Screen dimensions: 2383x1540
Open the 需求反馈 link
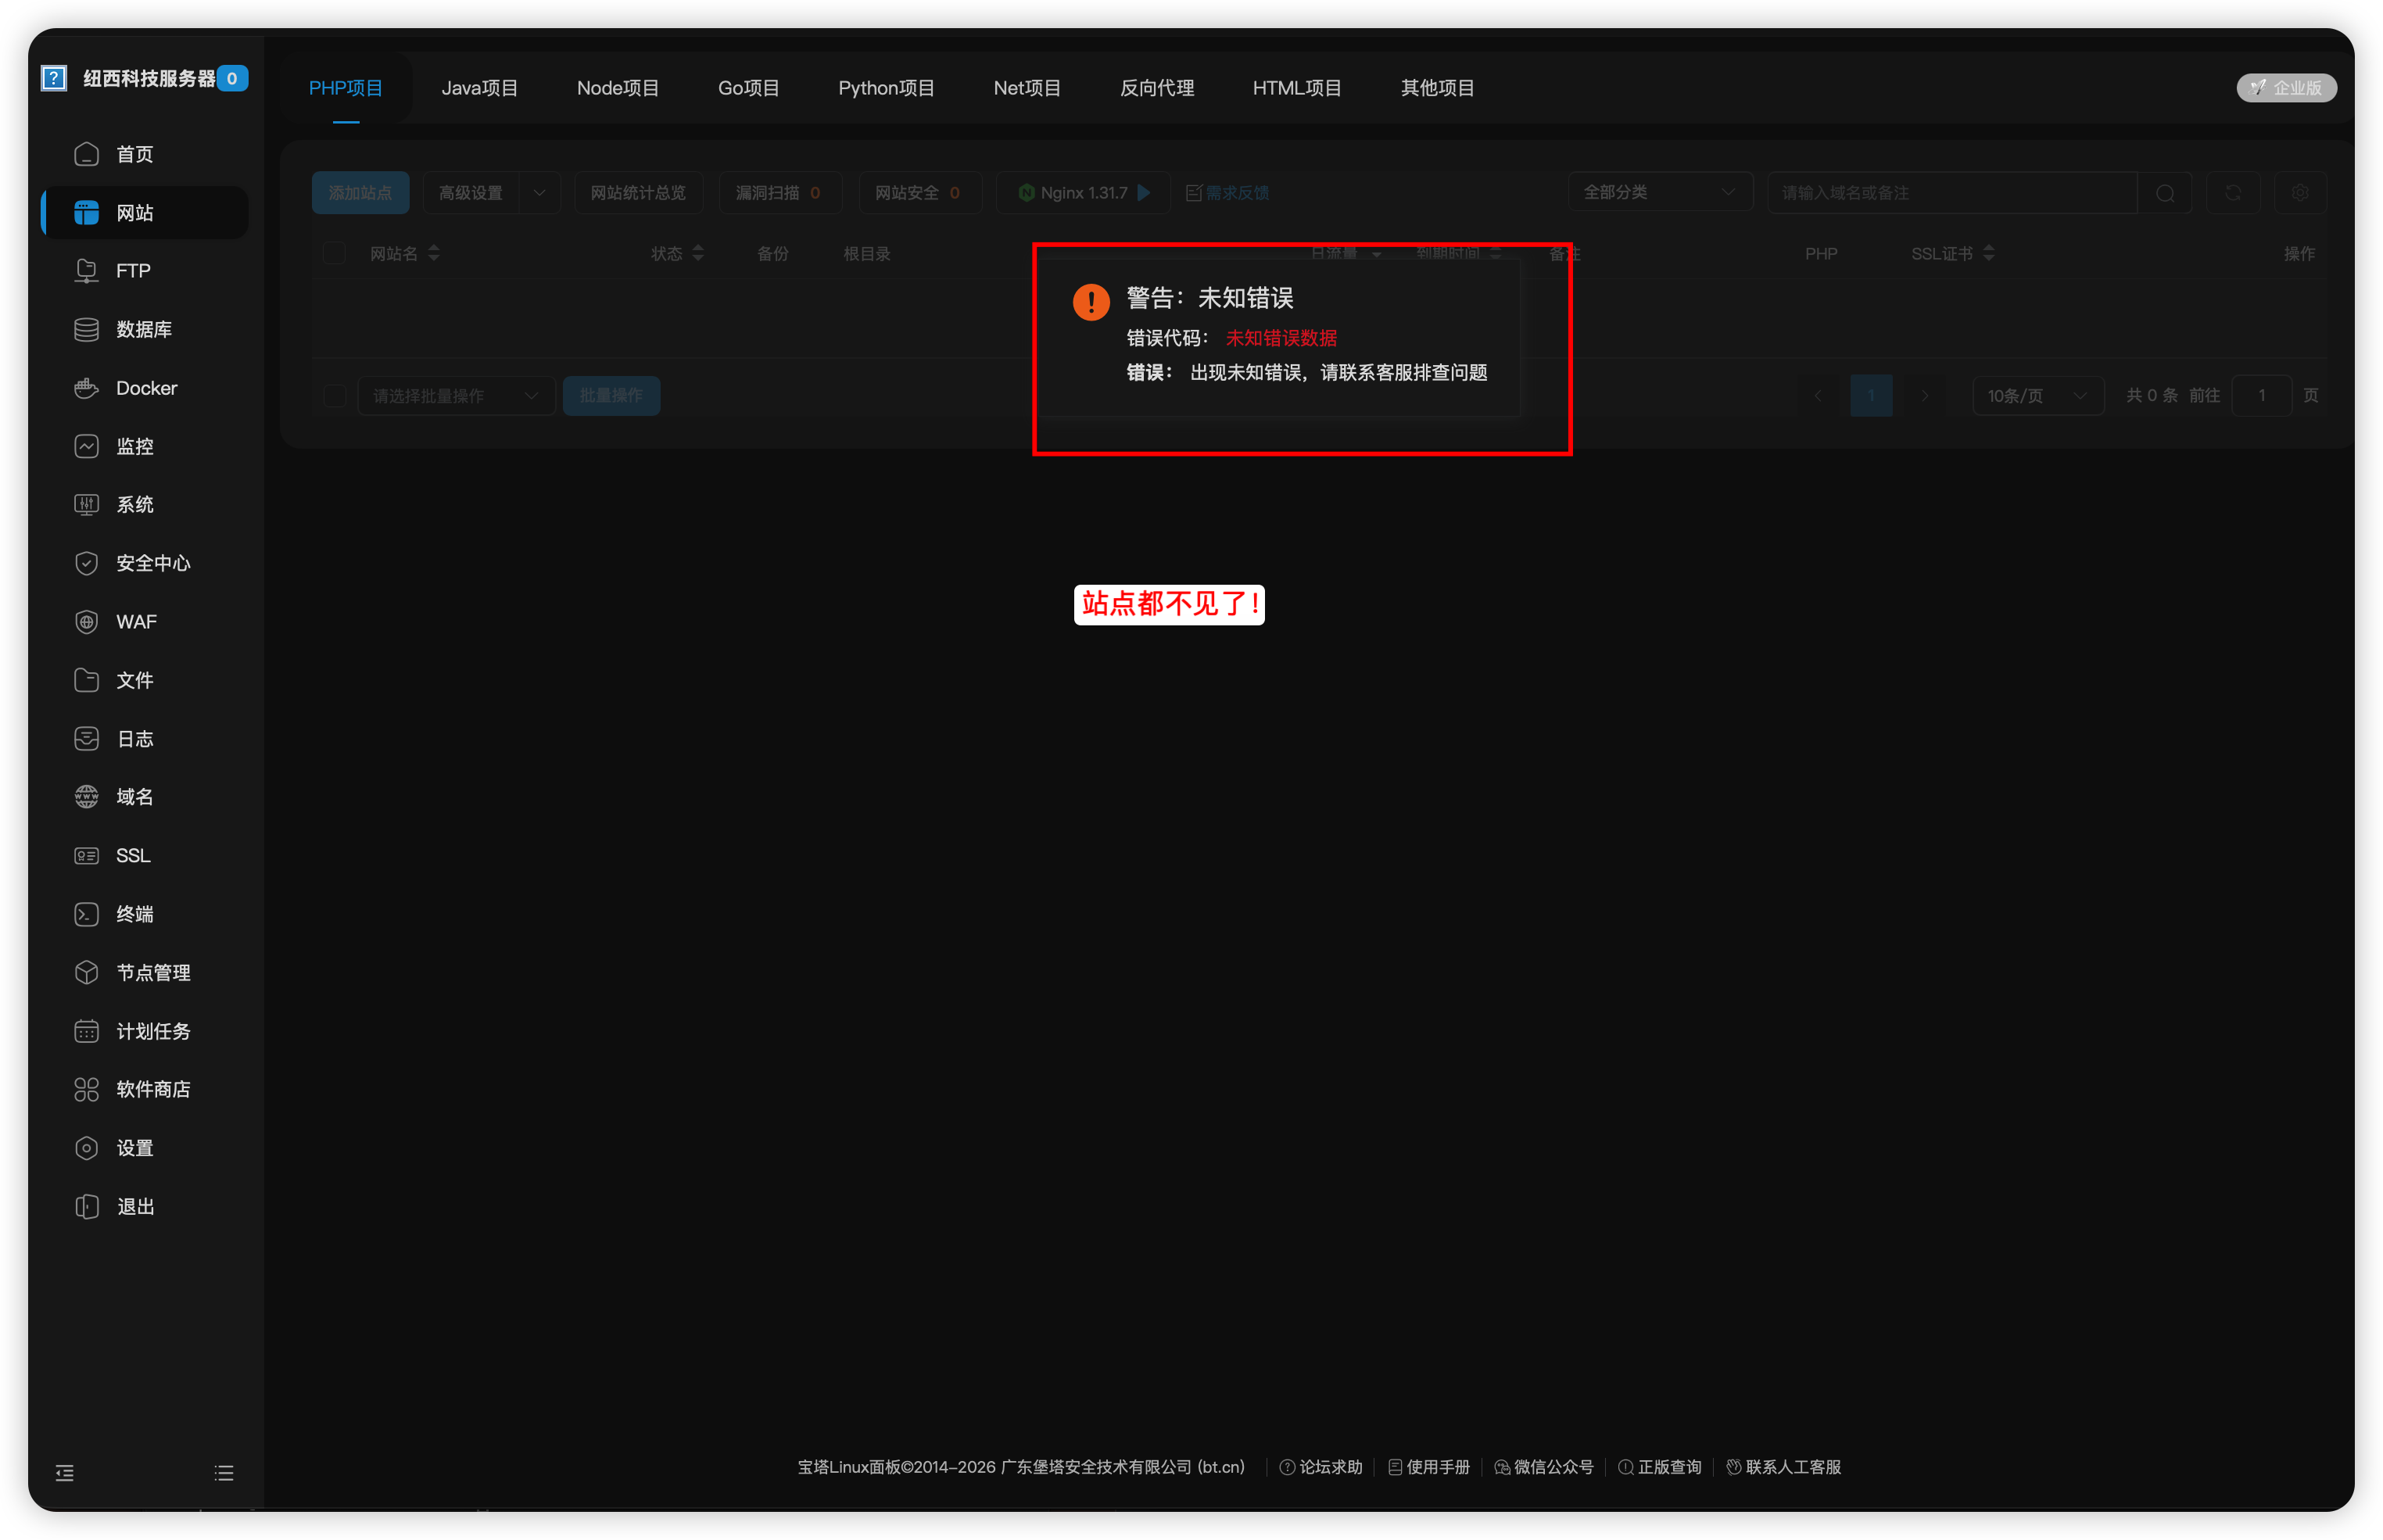point(1227,193)
